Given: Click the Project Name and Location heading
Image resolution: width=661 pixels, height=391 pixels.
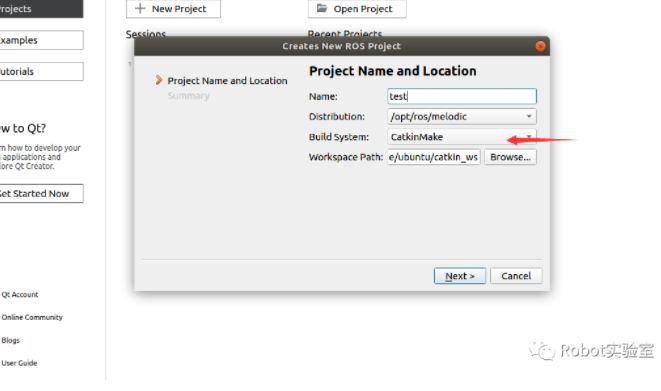Looking at the screenshot, I should [x=392, y=71].
